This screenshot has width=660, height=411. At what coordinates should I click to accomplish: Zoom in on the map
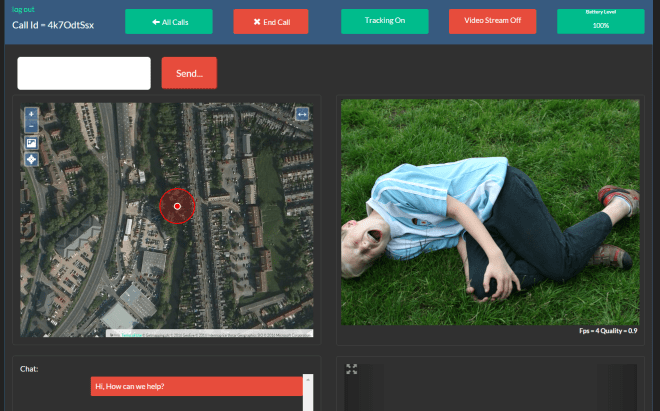[31, 114]
